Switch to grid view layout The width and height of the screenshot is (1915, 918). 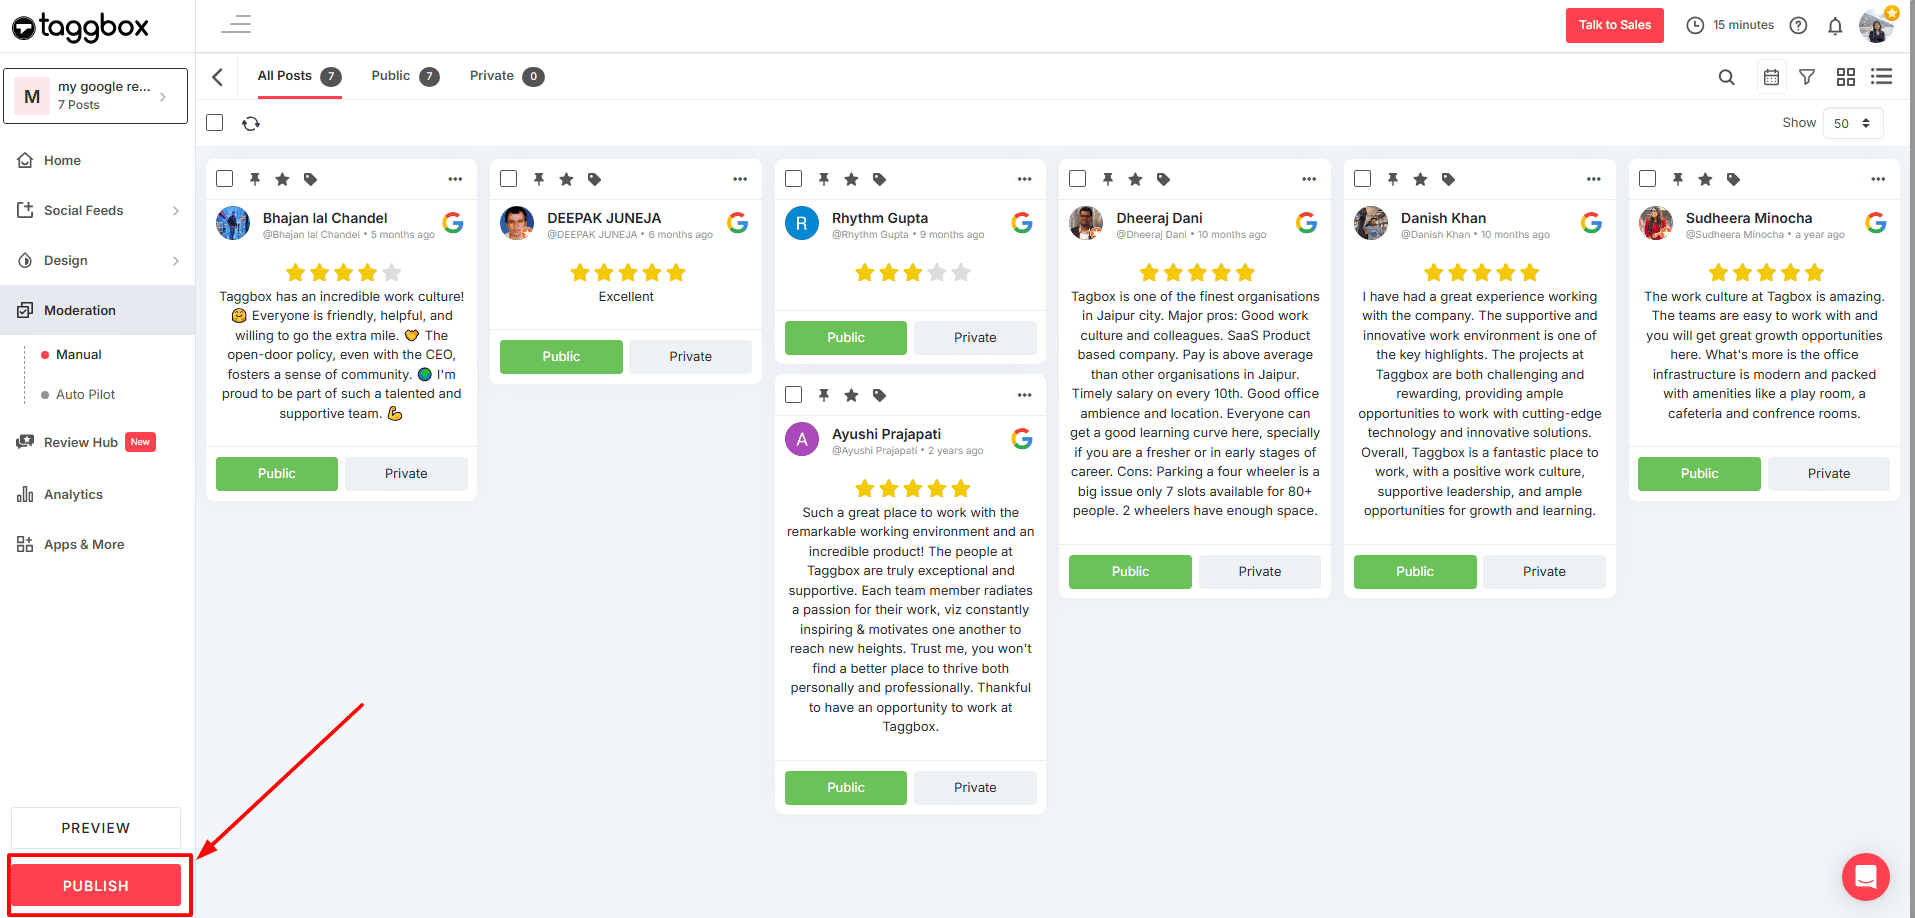point(1845,77)
